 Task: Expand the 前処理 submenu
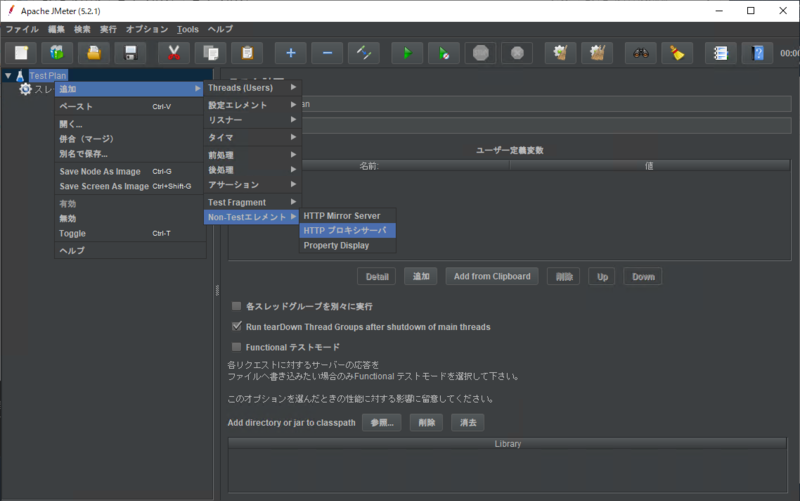[252, 155]
